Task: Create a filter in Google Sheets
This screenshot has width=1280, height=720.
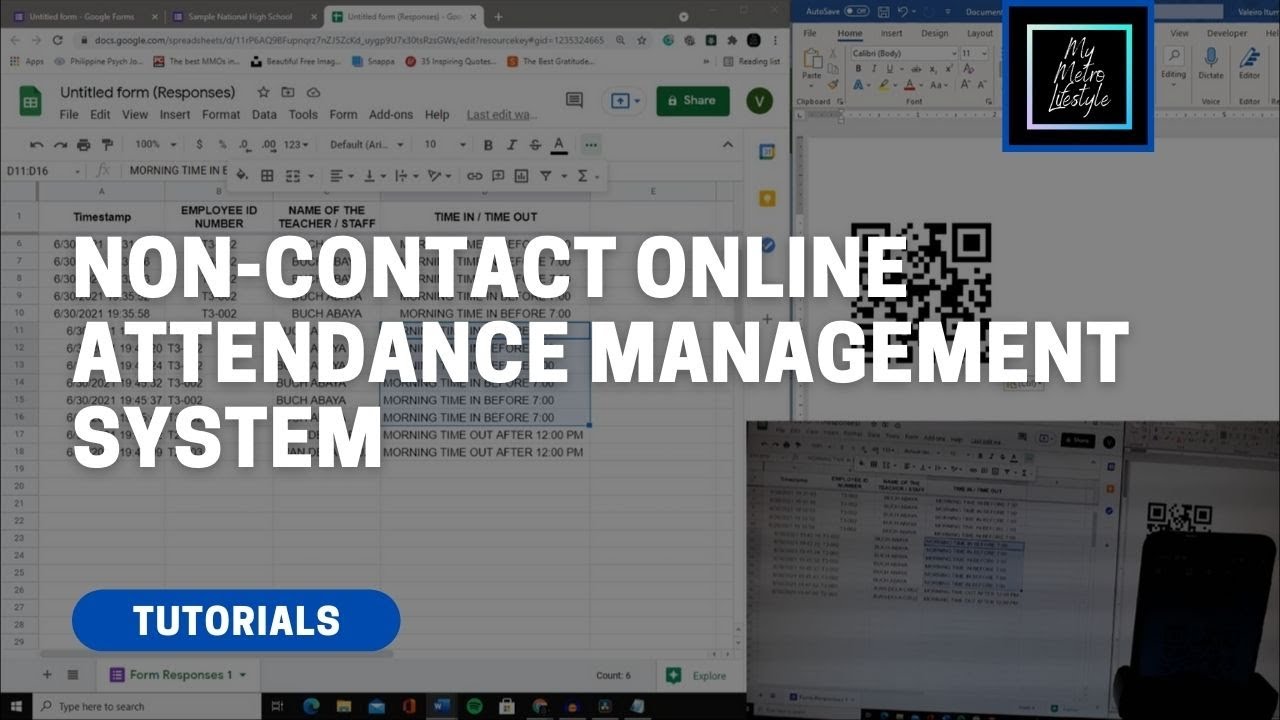Action: 546,176
